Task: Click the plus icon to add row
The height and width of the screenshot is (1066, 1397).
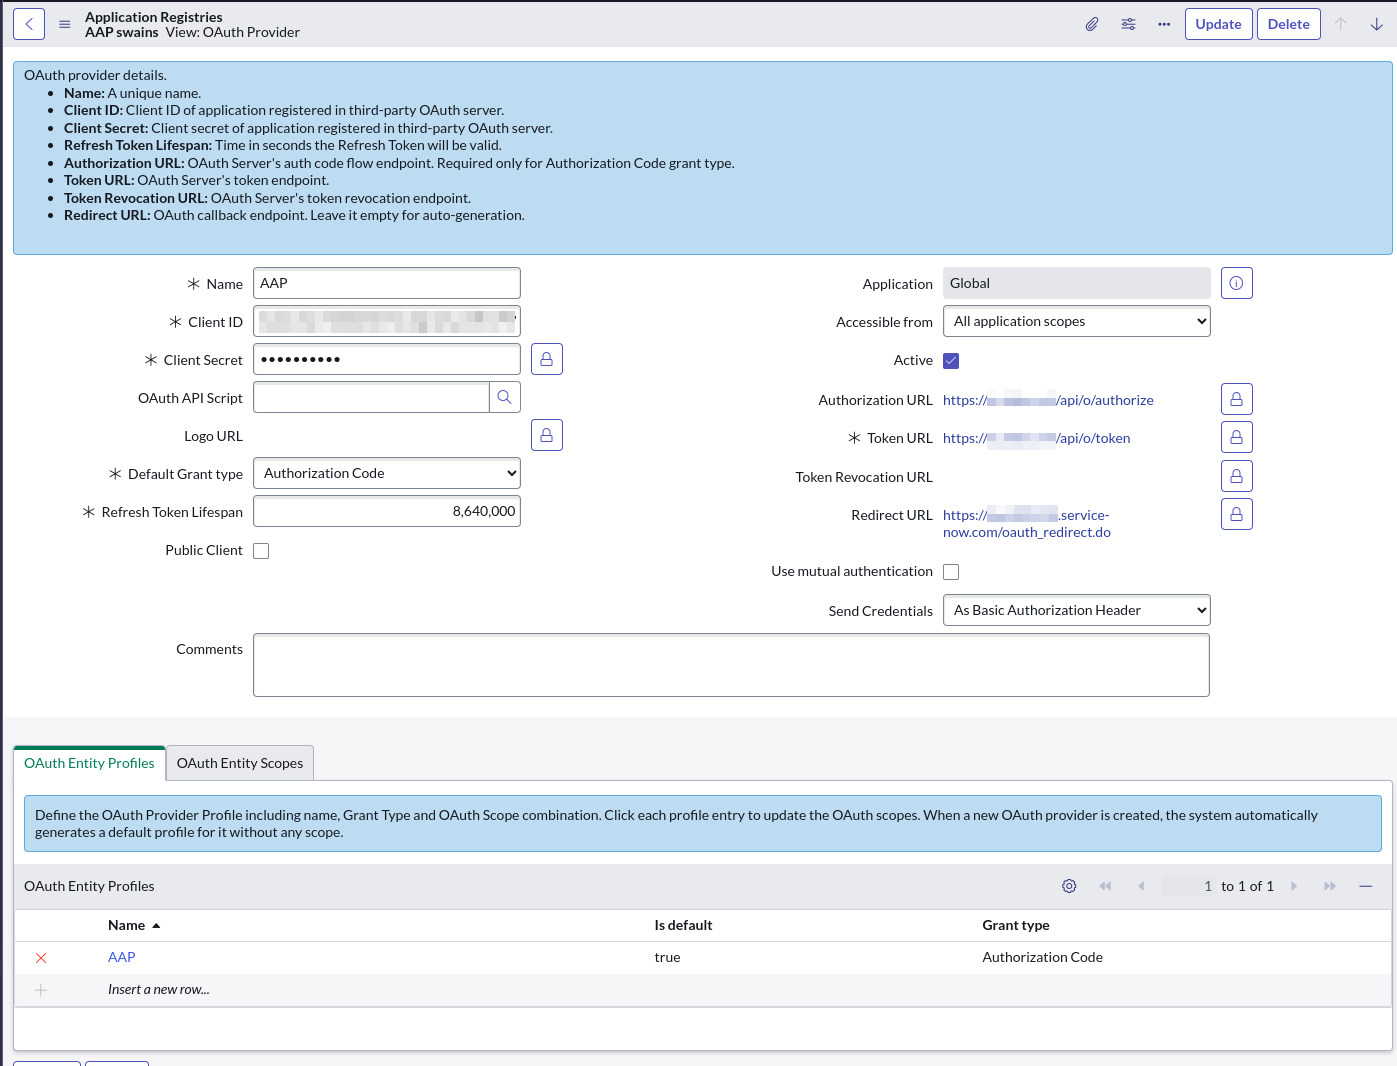Action: 41,990
